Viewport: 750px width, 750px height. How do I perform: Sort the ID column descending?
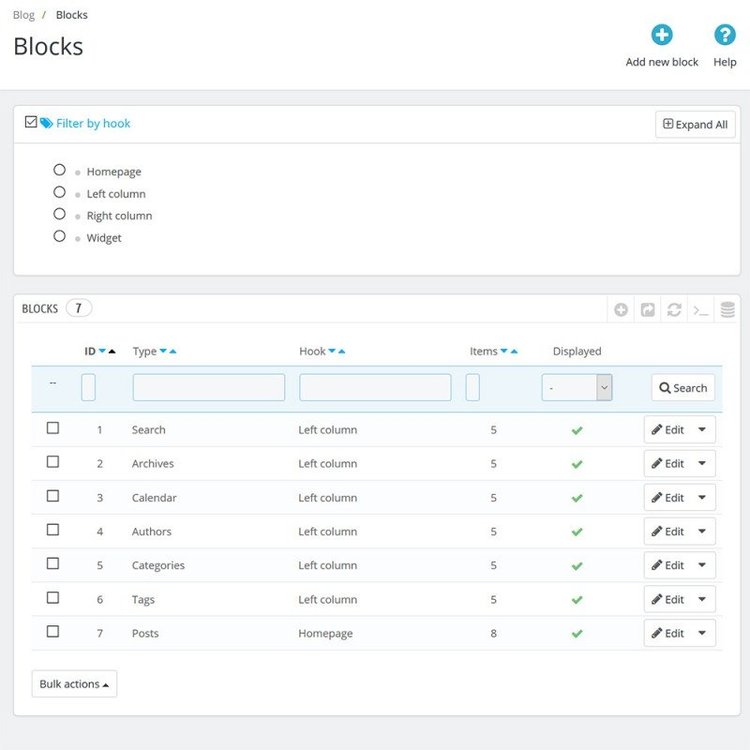(102, 352)
